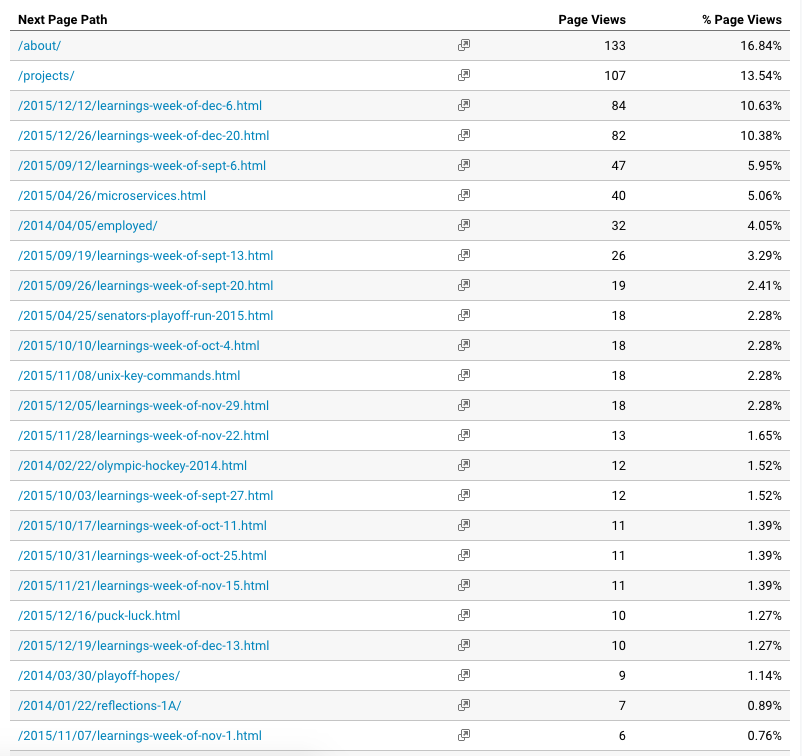Open reflections-1A in new window via icon

tap(463, 705)
